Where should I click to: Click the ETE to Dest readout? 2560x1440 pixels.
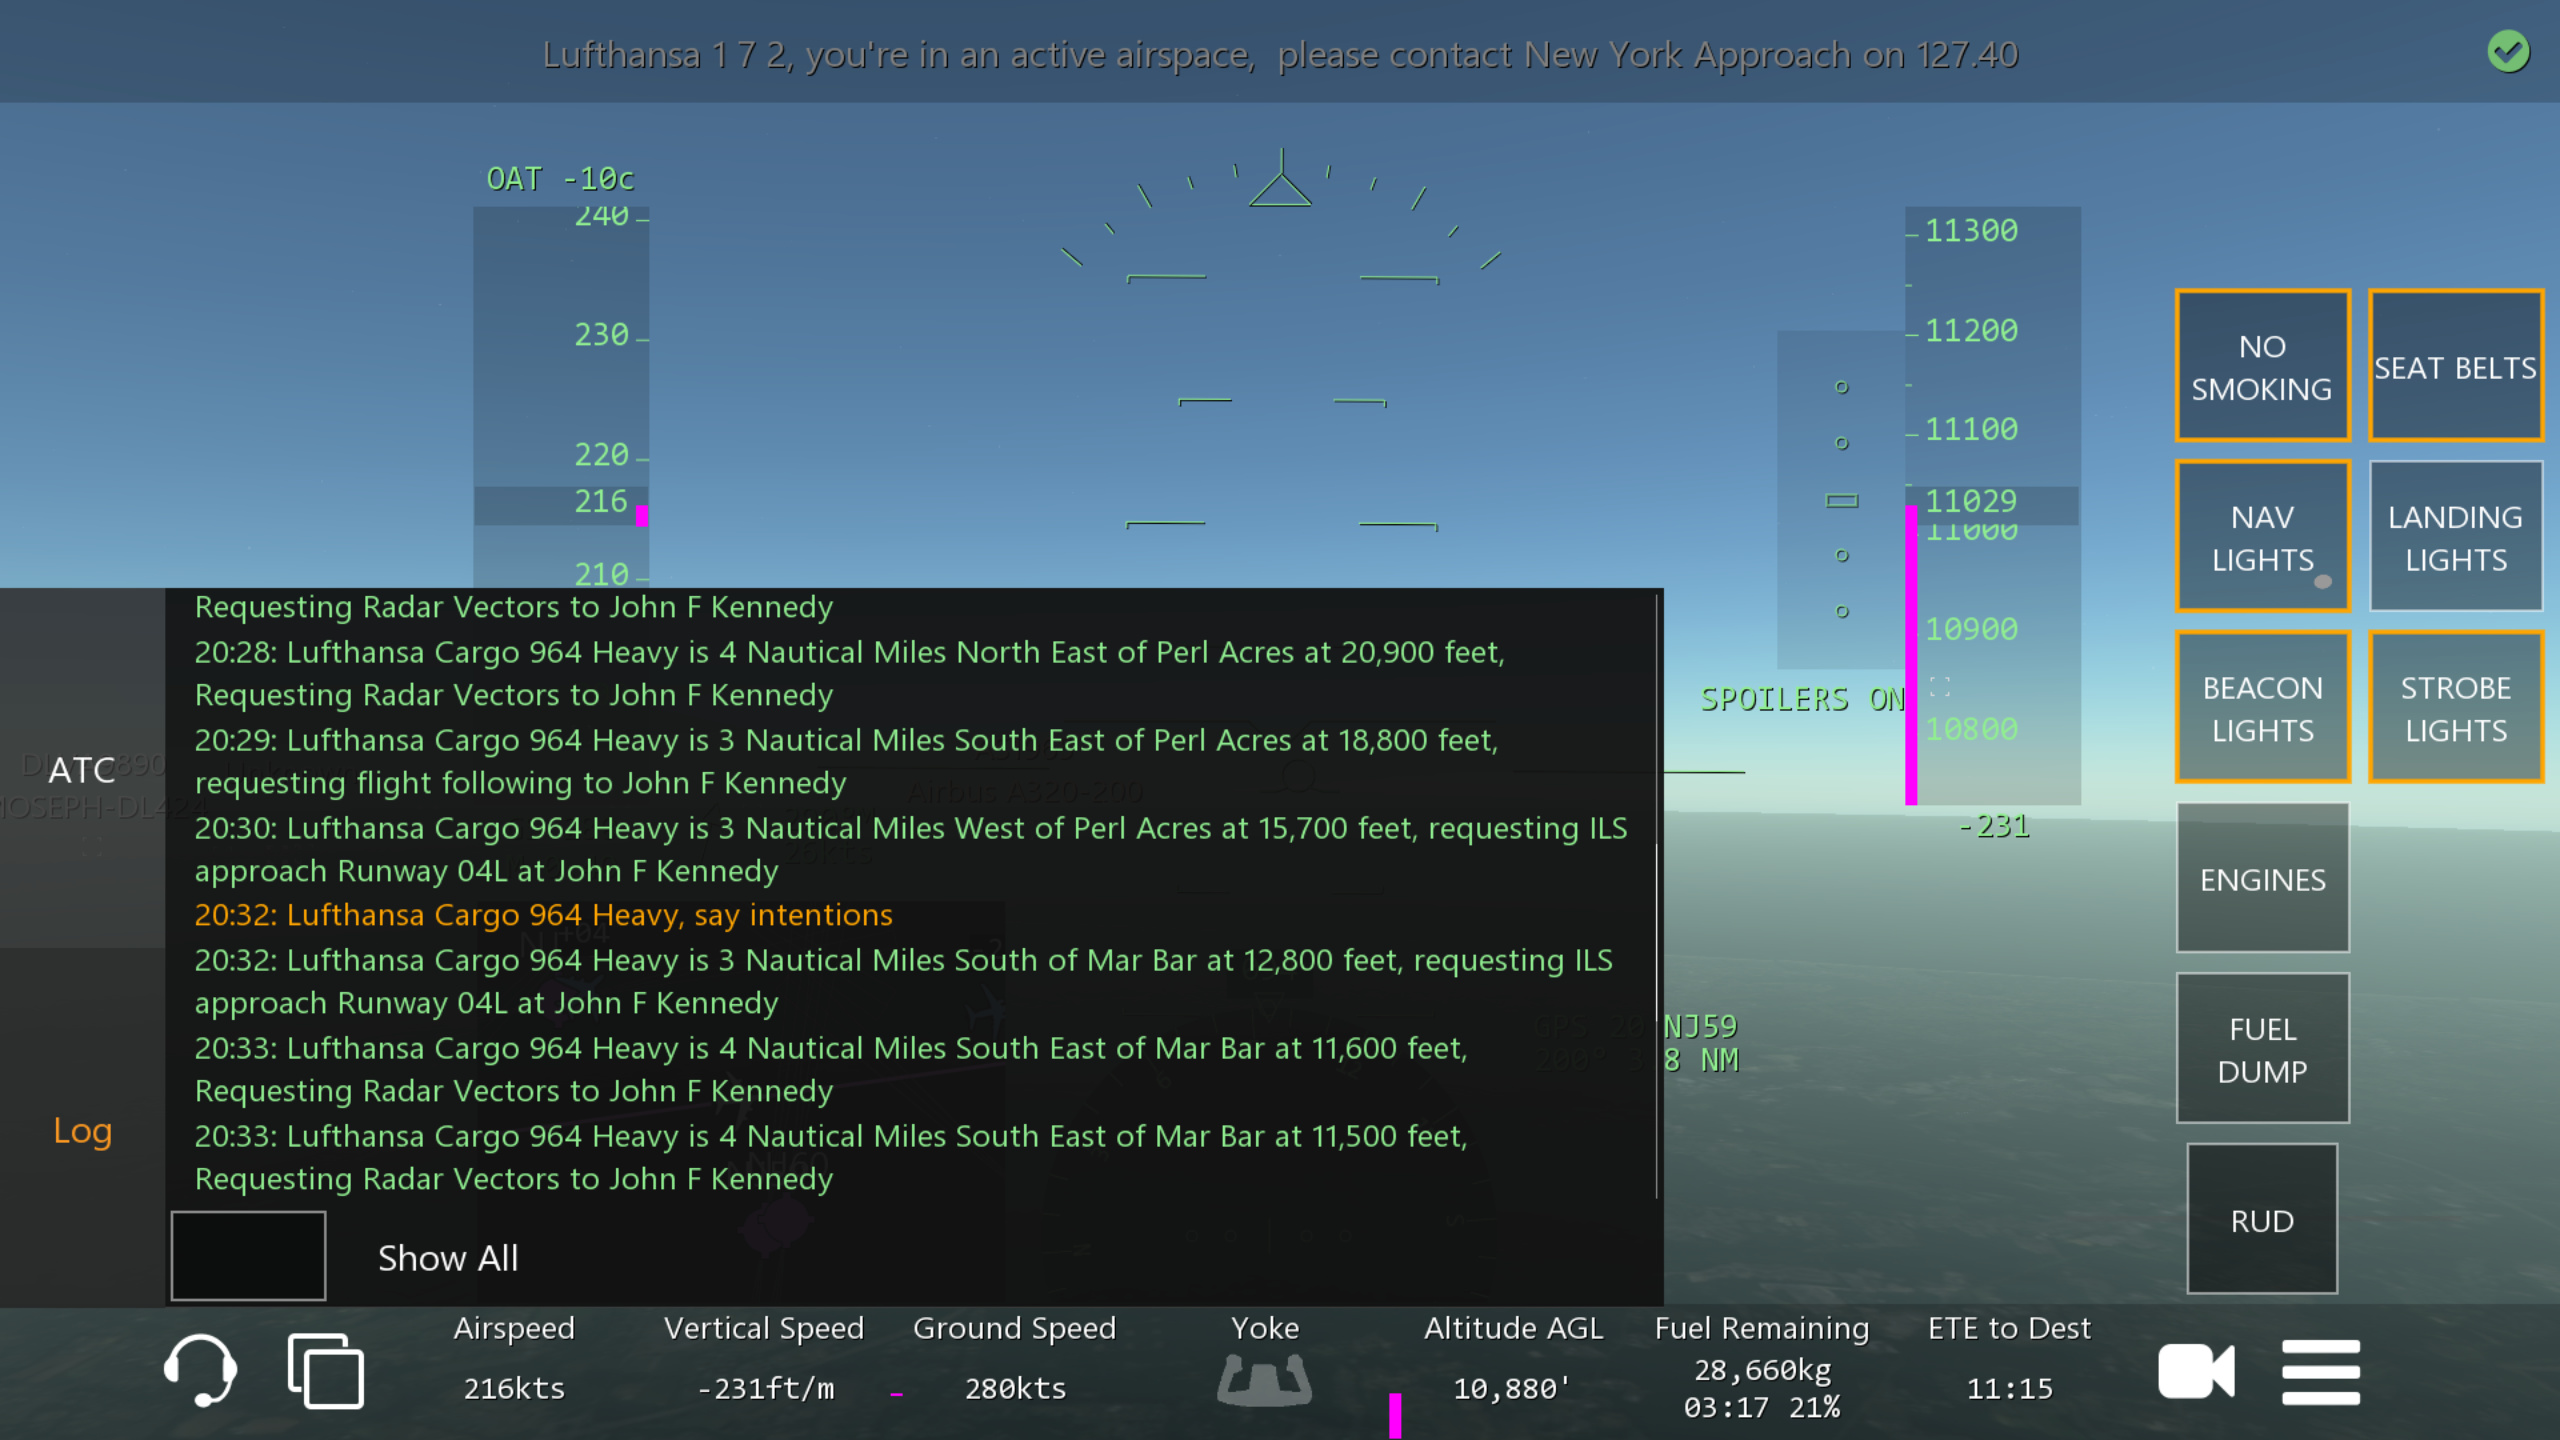point(2008,1358)
